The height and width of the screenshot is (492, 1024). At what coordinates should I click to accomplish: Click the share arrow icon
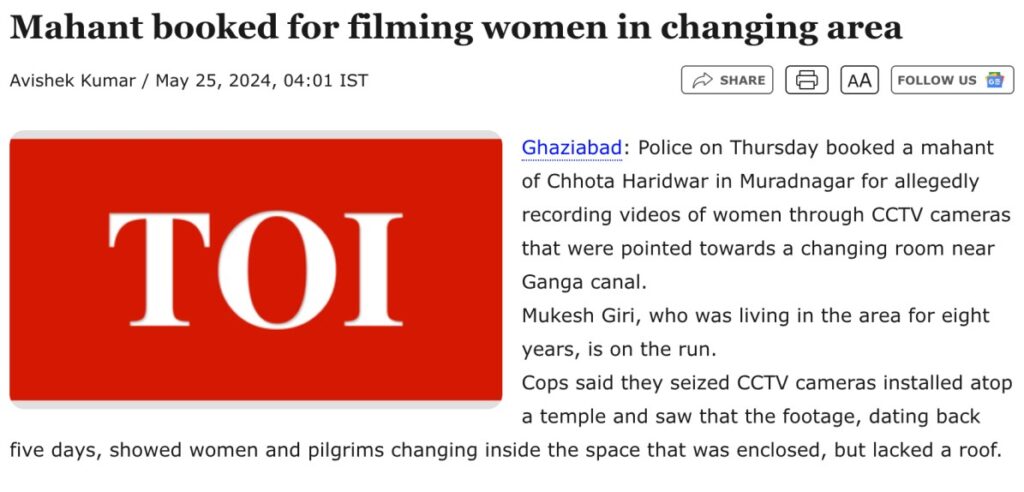pyautogui.click(x=702, y=80)
